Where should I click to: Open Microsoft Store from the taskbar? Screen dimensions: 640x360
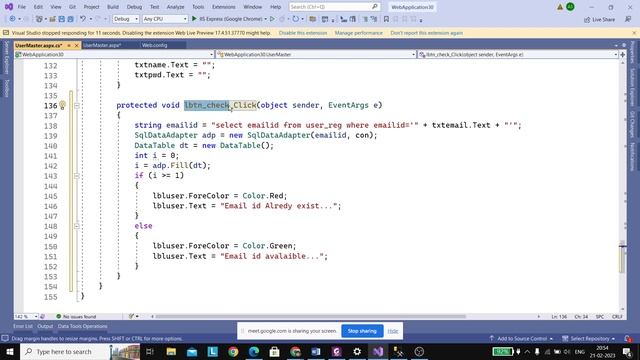click(x=274, y=351)
